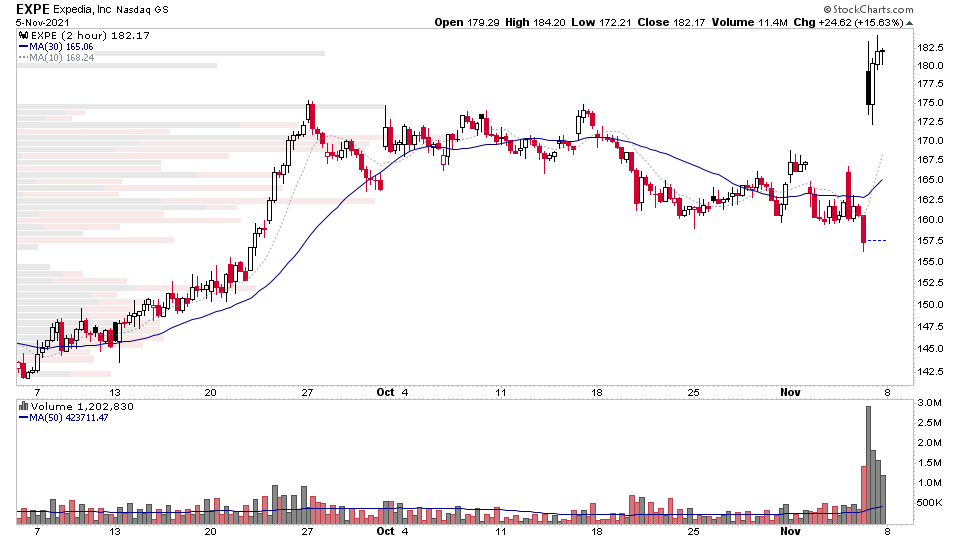Click the 157.5 price axis label
960x540 pixels.
pos(931,241)
